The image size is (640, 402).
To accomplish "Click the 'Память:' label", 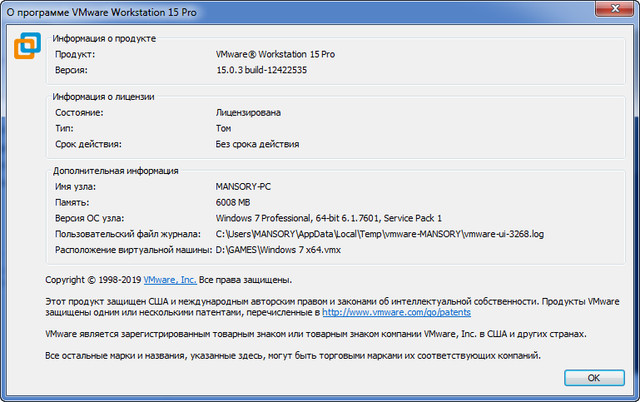I will (72, 202).
